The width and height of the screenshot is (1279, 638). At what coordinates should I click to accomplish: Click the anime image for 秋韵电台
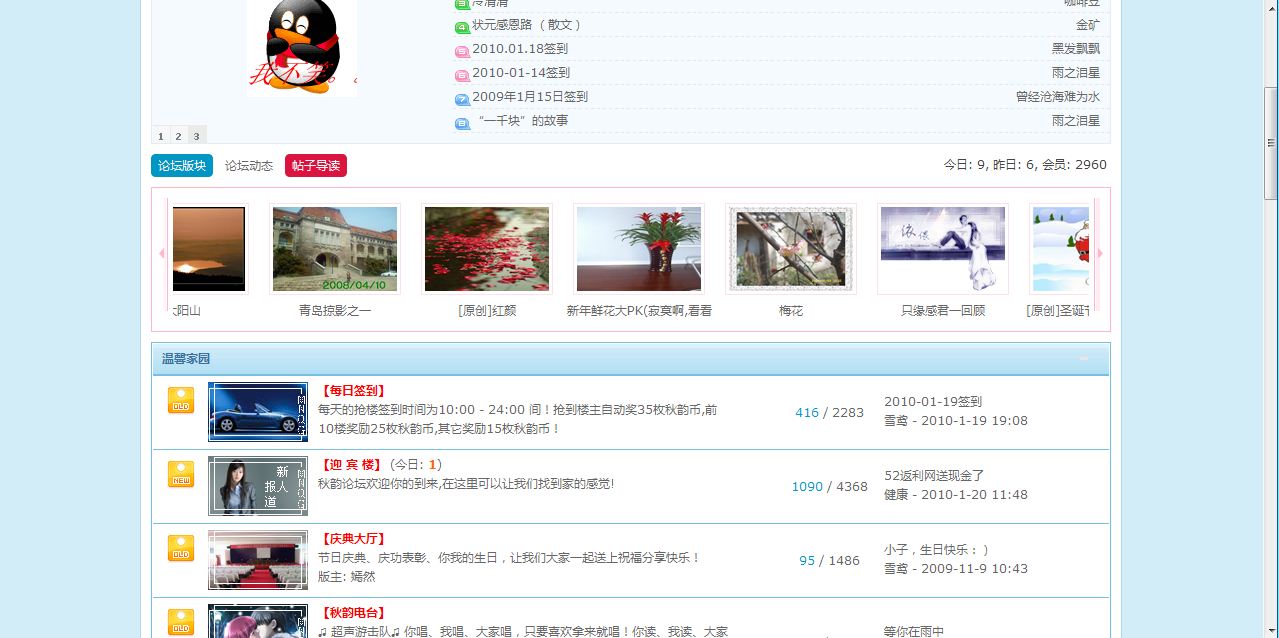tap(258, 621)
